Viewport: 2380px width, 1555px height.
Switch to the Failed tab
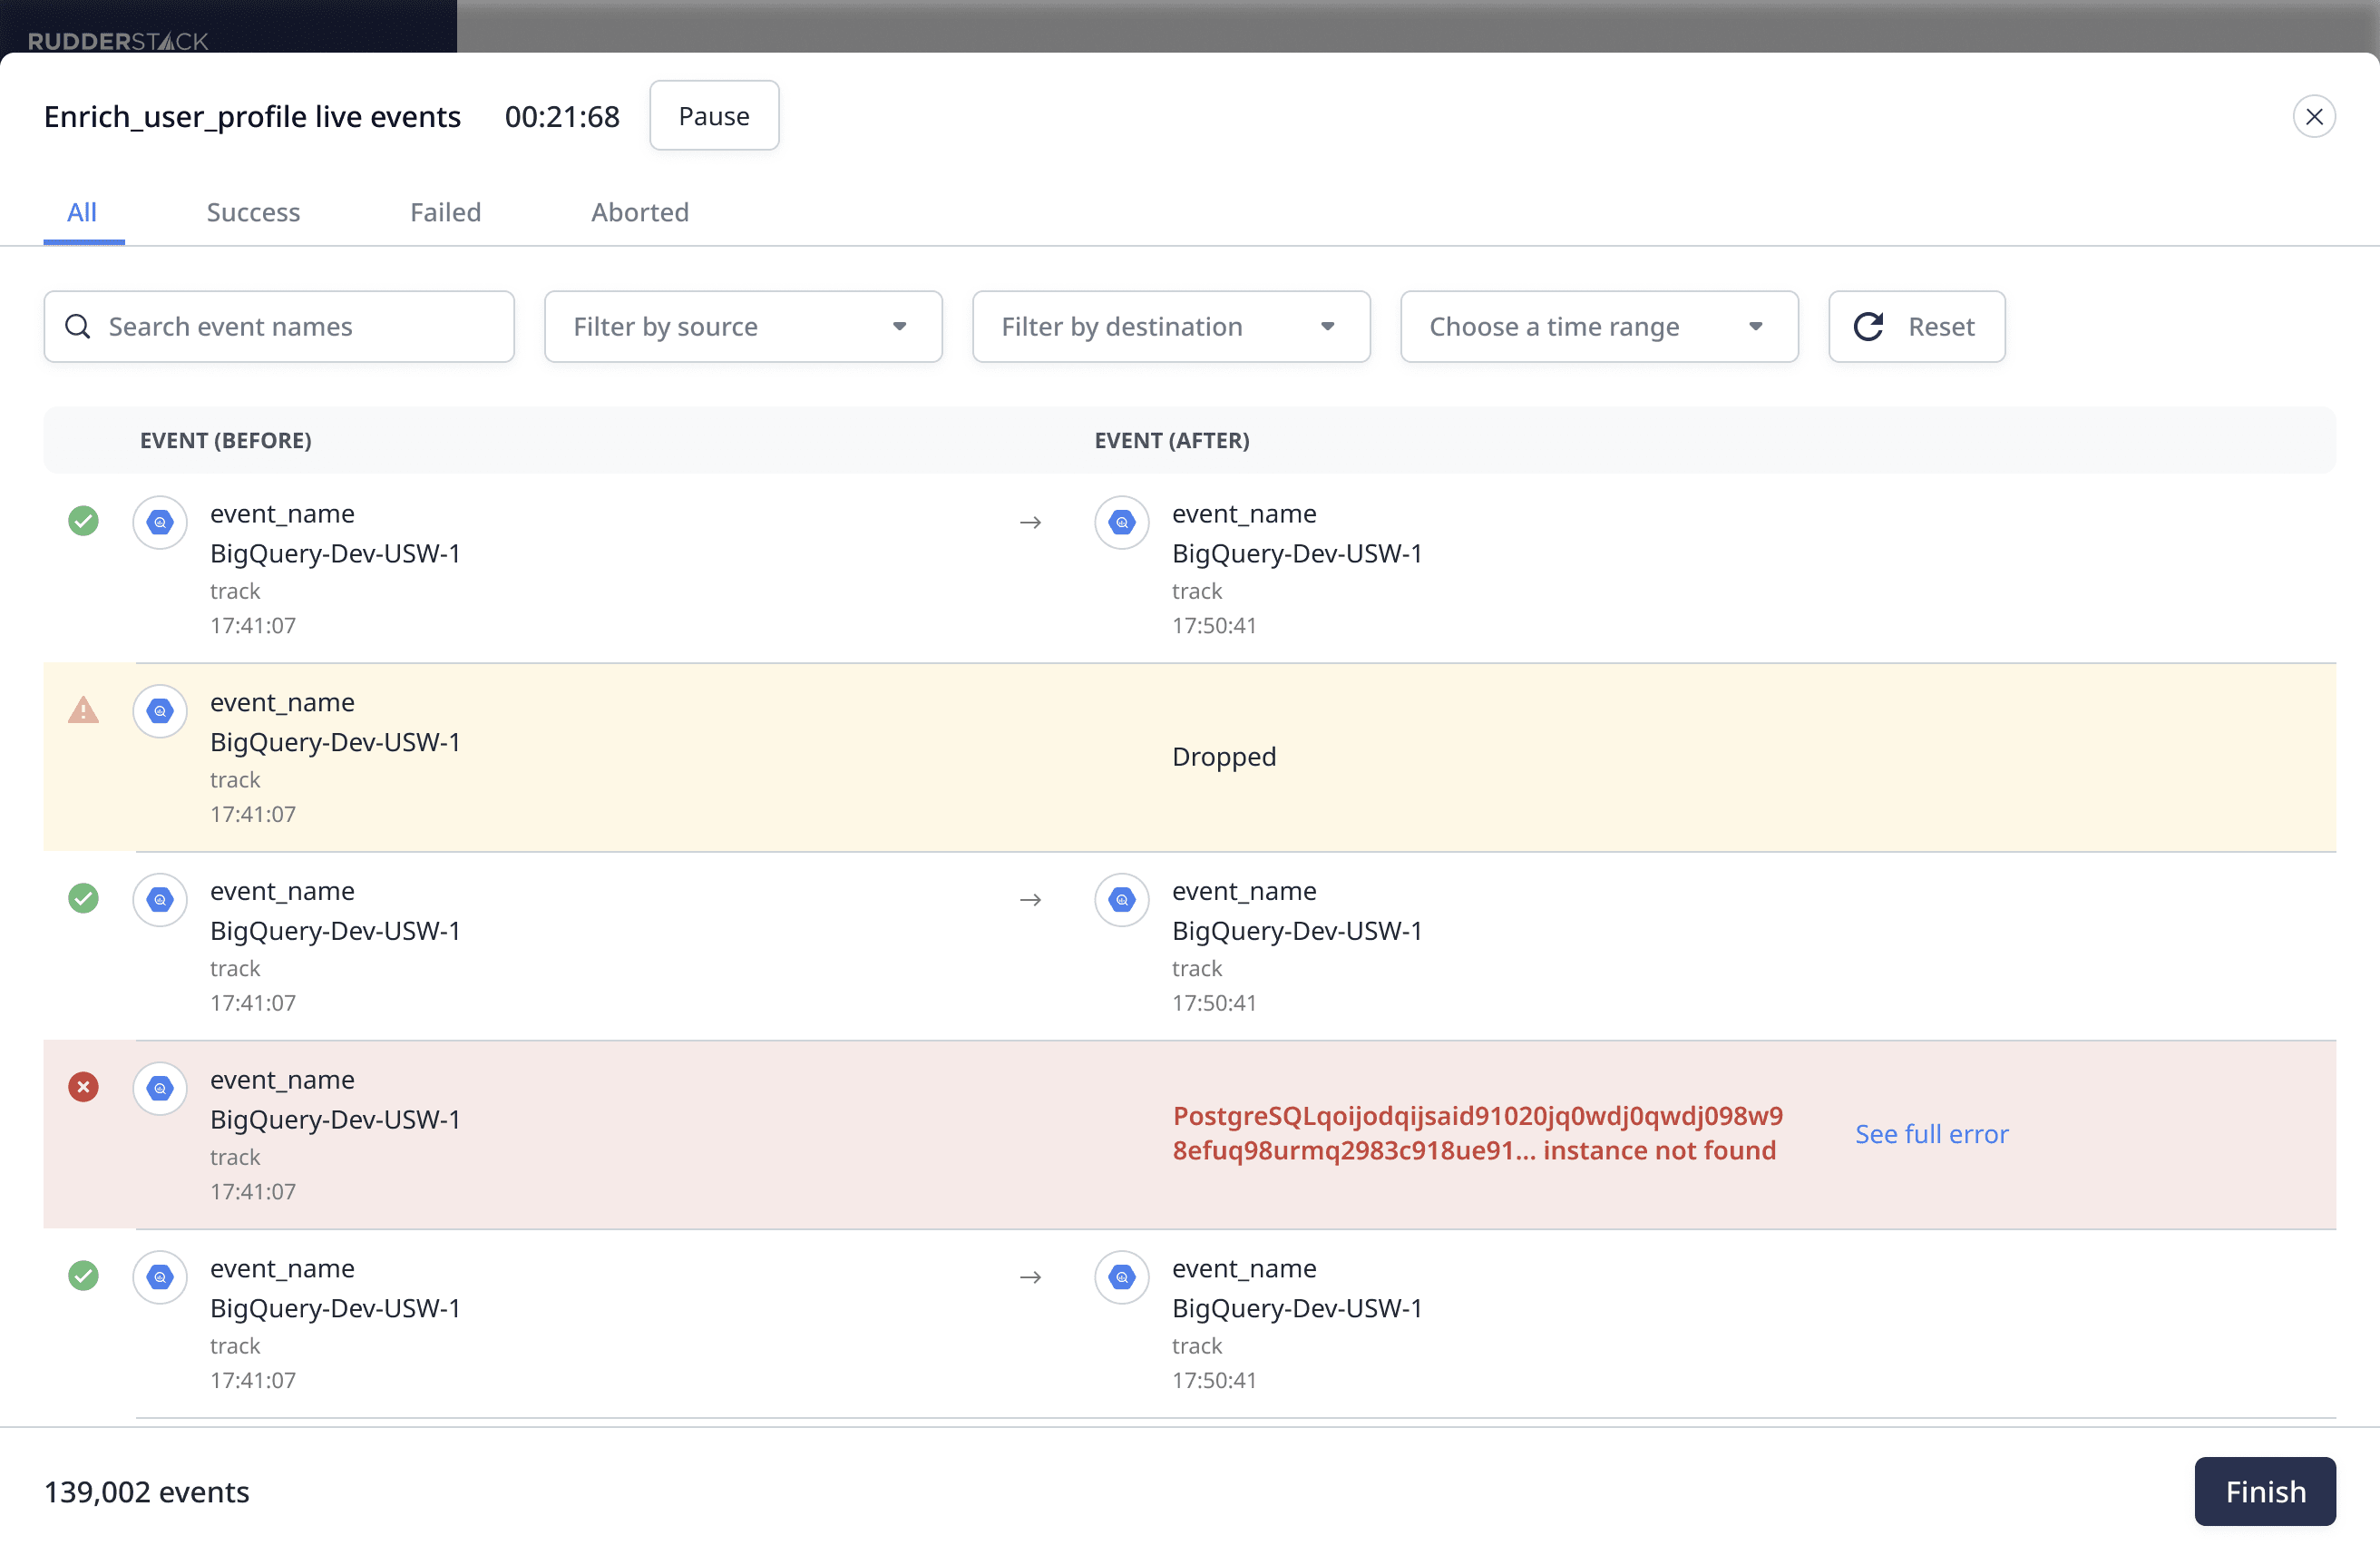445,212
